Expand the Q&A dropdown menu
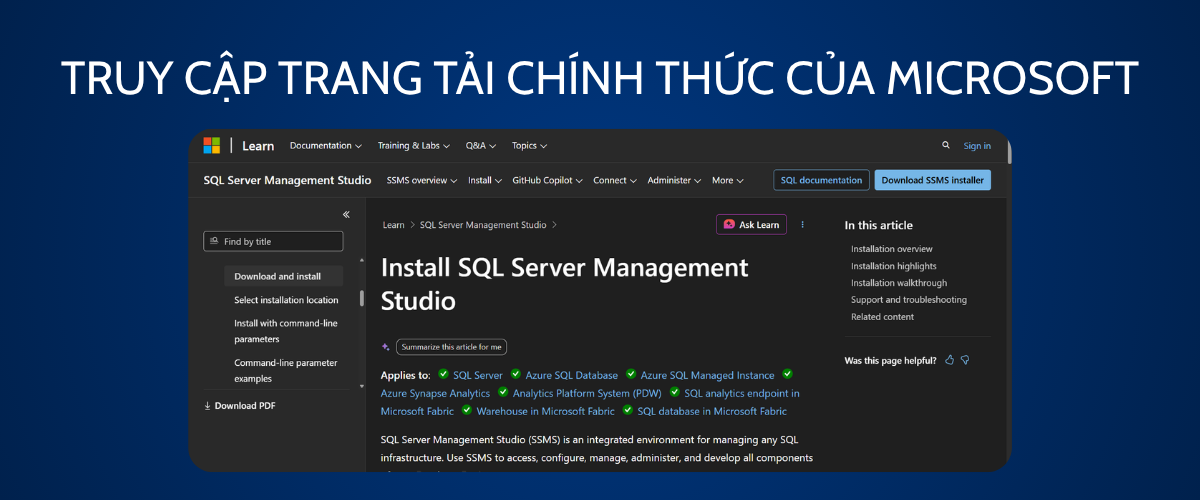Viewport: 1200px width, 500px height. coord(481,146)
